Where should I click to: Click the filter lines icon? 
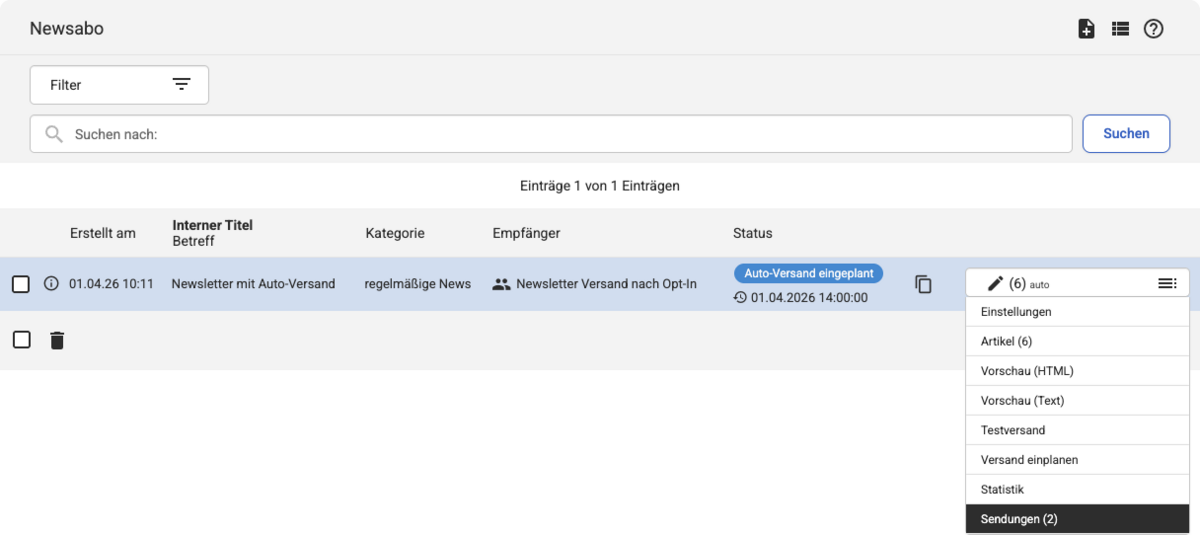[x=181, y=85]
